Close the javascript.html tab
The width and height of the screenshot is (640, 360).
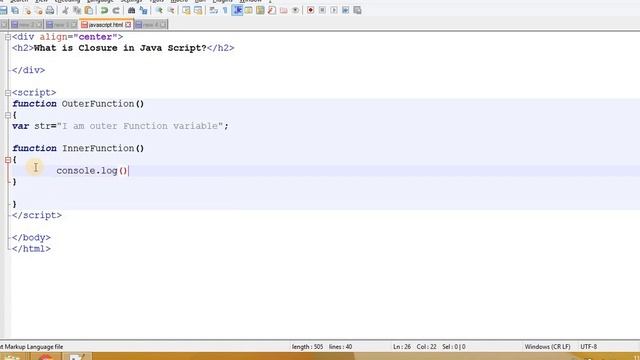[x=128, y=25]
